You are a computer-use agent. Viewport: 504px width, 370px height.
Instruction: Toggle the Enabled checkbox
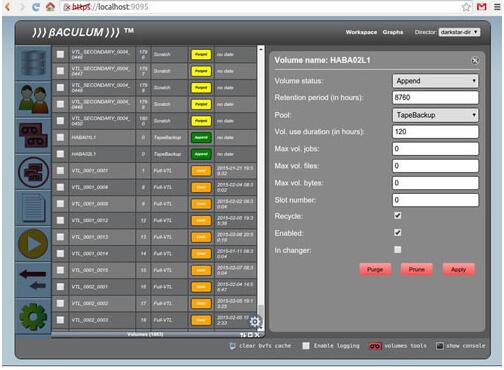[x=398, y=232]
